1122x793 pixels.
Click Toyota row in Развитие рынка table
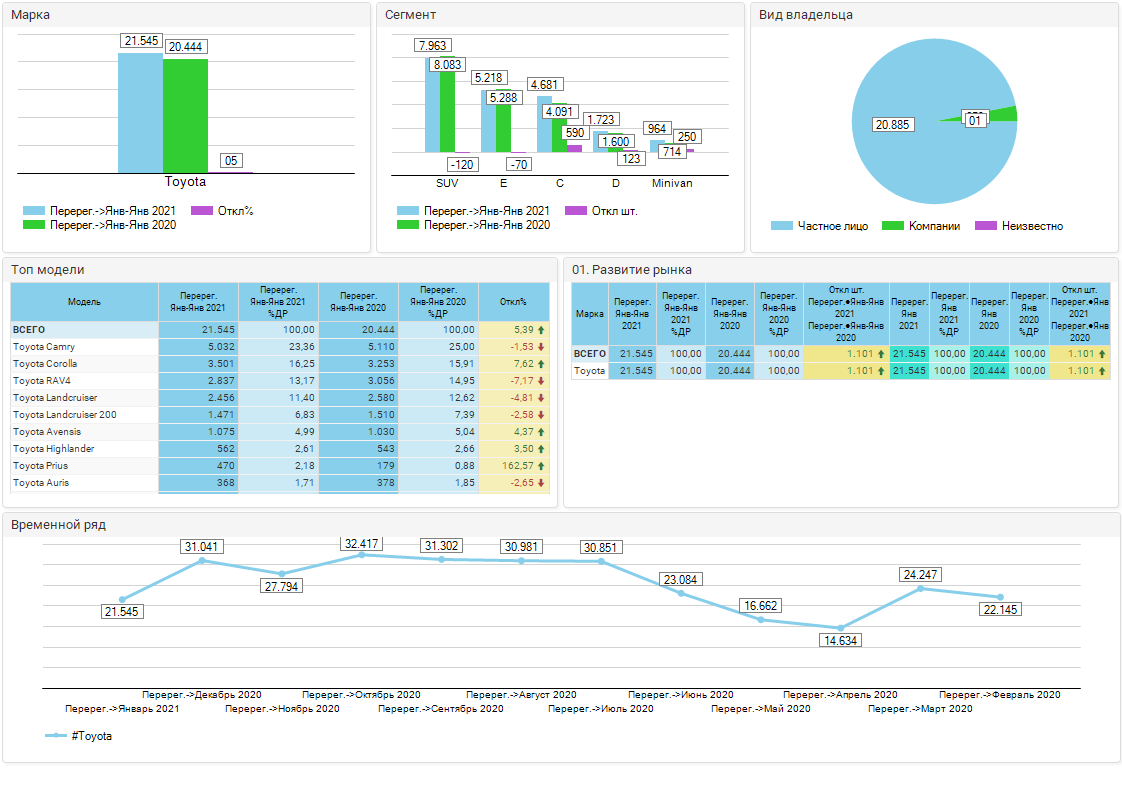pos(589,371)
